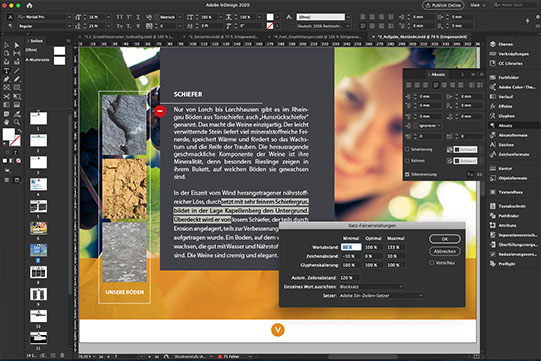Select the Line tool
This screenshot has width=541, height=361.
(x=17, y=71)
